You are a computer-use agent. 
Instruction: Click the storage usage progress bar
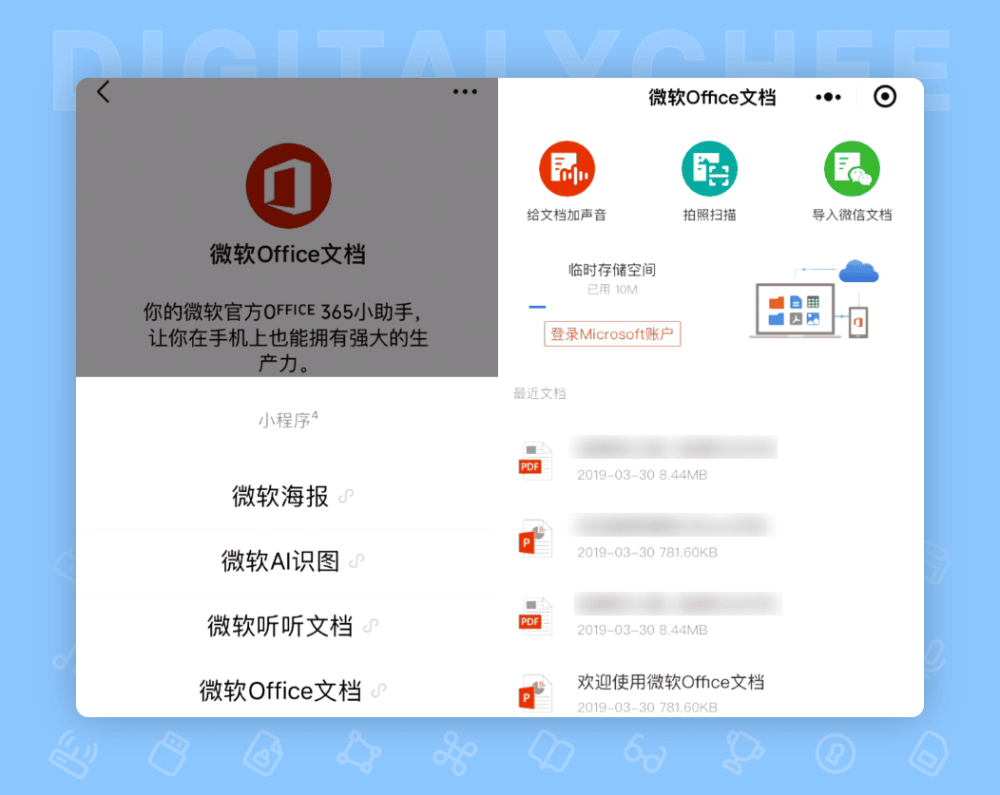tap(538, 307)
